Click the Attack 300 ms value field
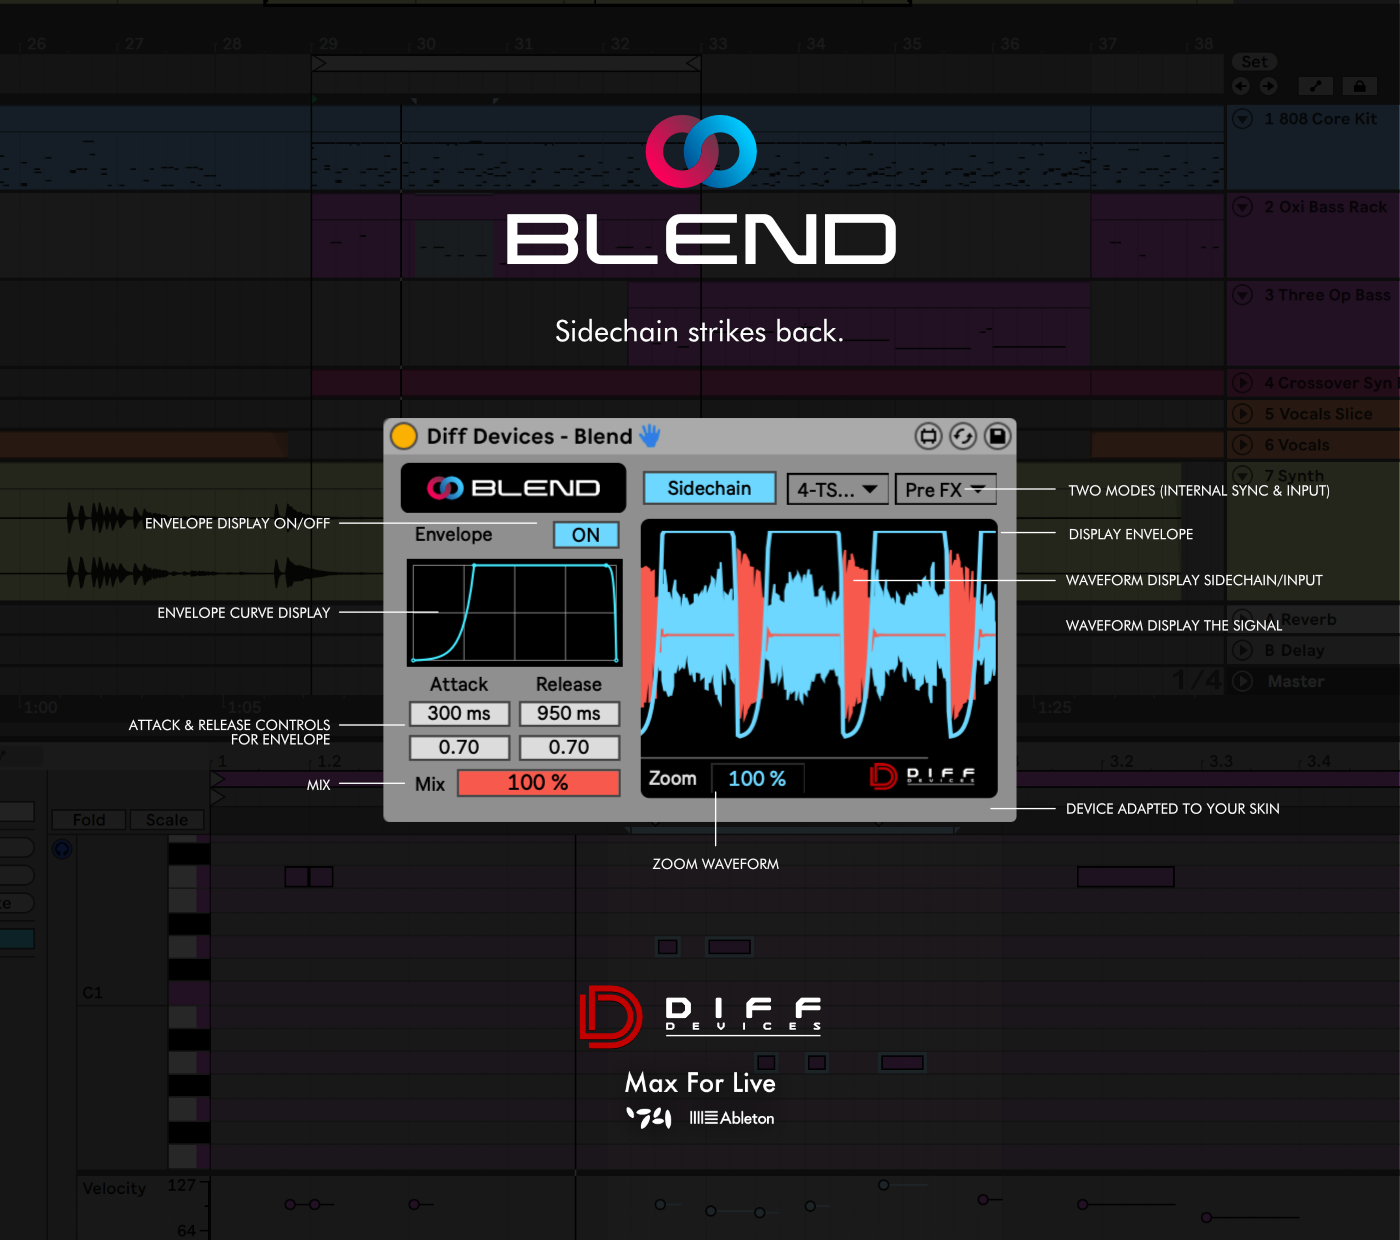This screenshot has width=1400, height=1240. point(459,714)
